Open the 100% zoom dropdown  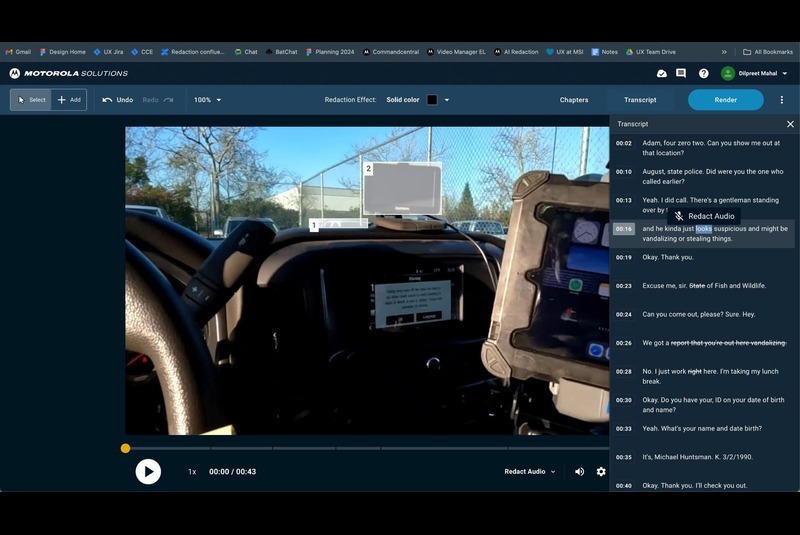208,100
